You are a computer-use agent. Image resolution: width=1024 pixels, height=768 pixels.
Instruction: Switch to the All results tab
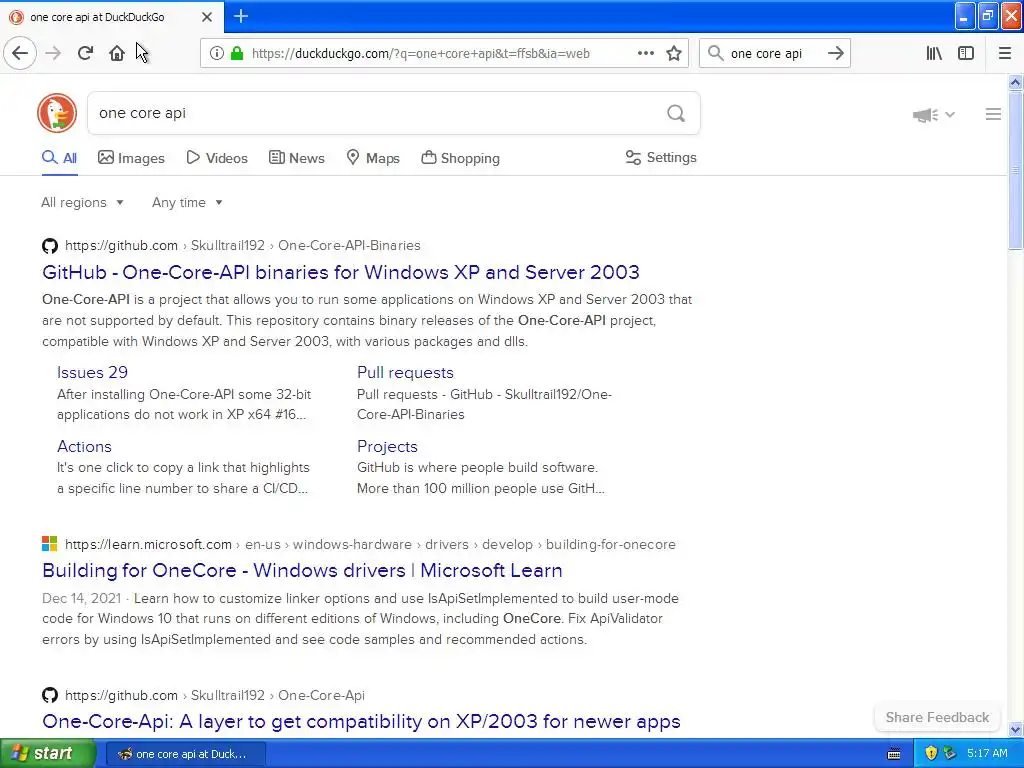[x=59, y=158]
